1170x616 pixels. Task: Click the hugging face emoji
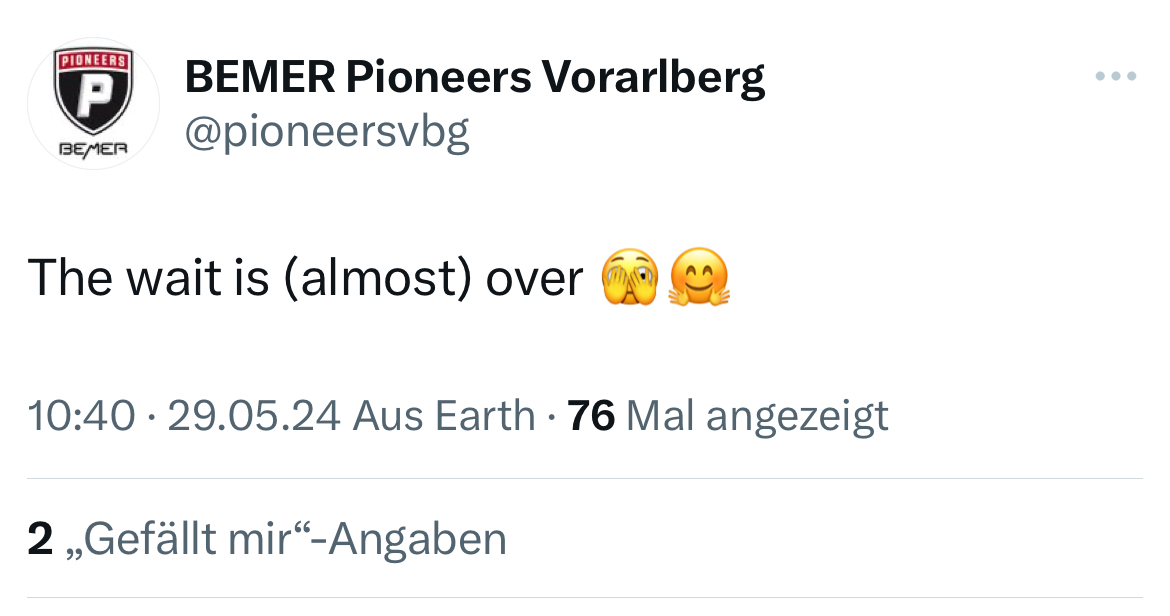tap(698, 277)
